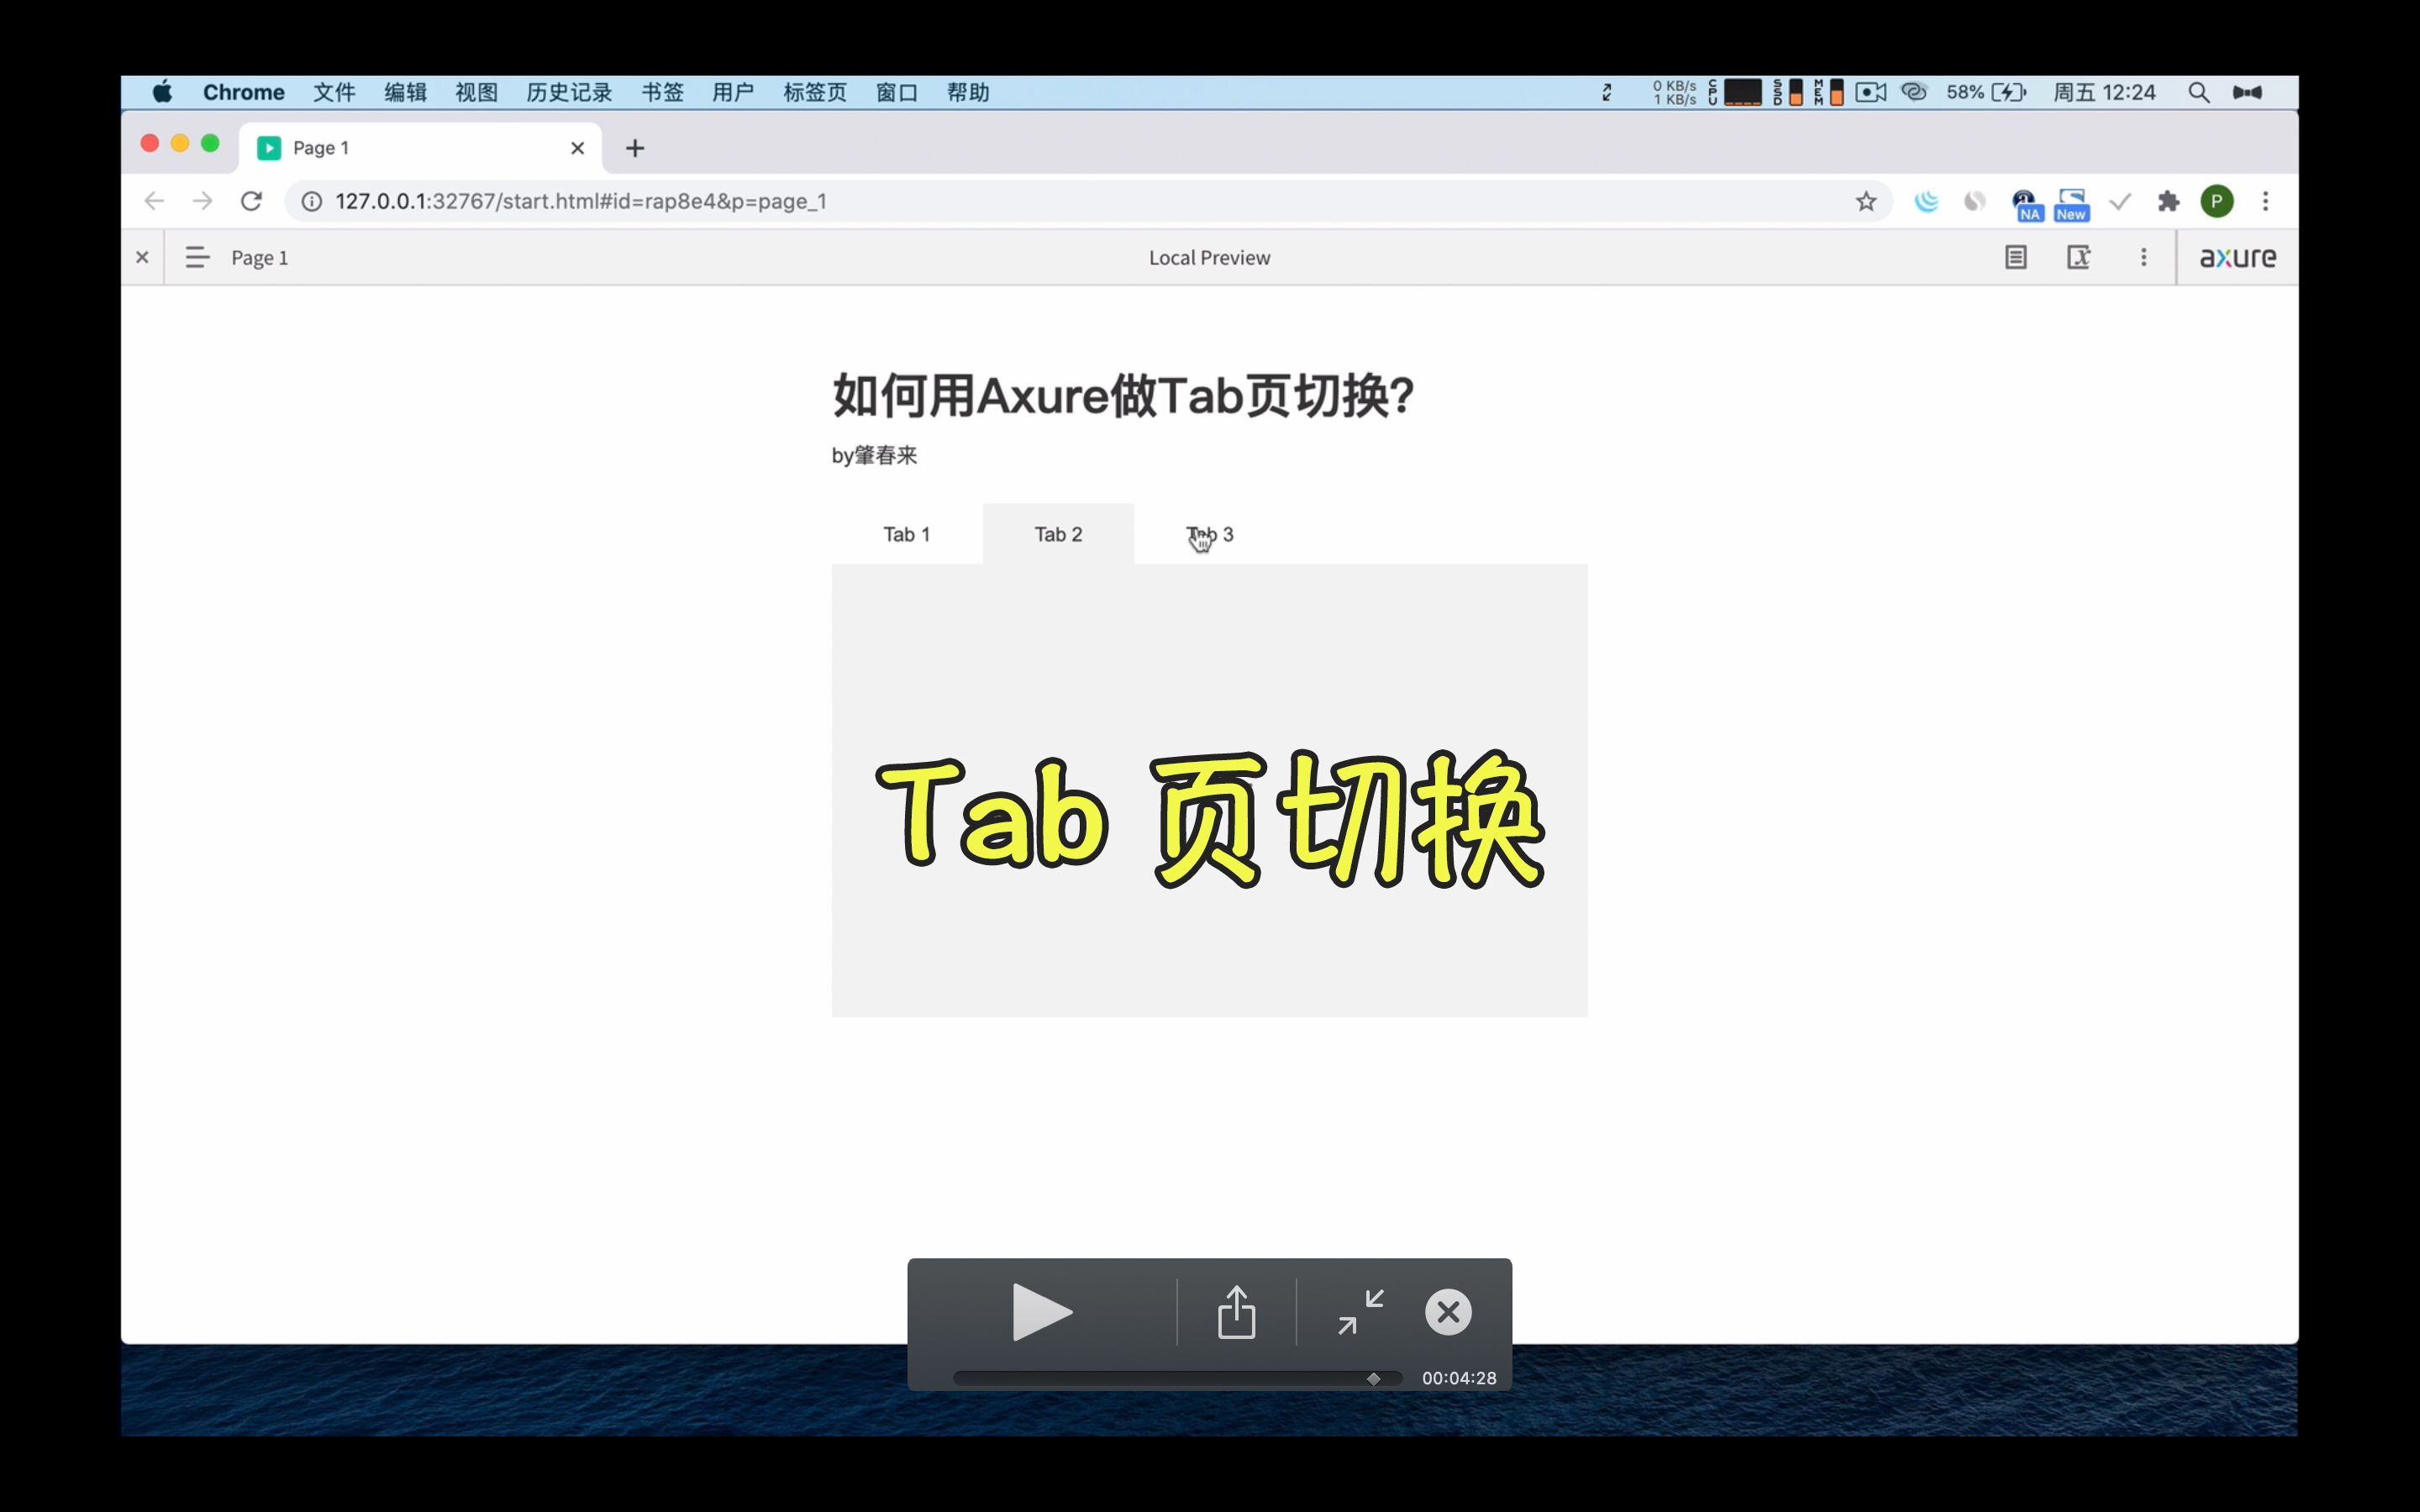Reload the page with Chrome refresh icon
The height and width of the screenshot is (1512, 2420).
[251, 201]
